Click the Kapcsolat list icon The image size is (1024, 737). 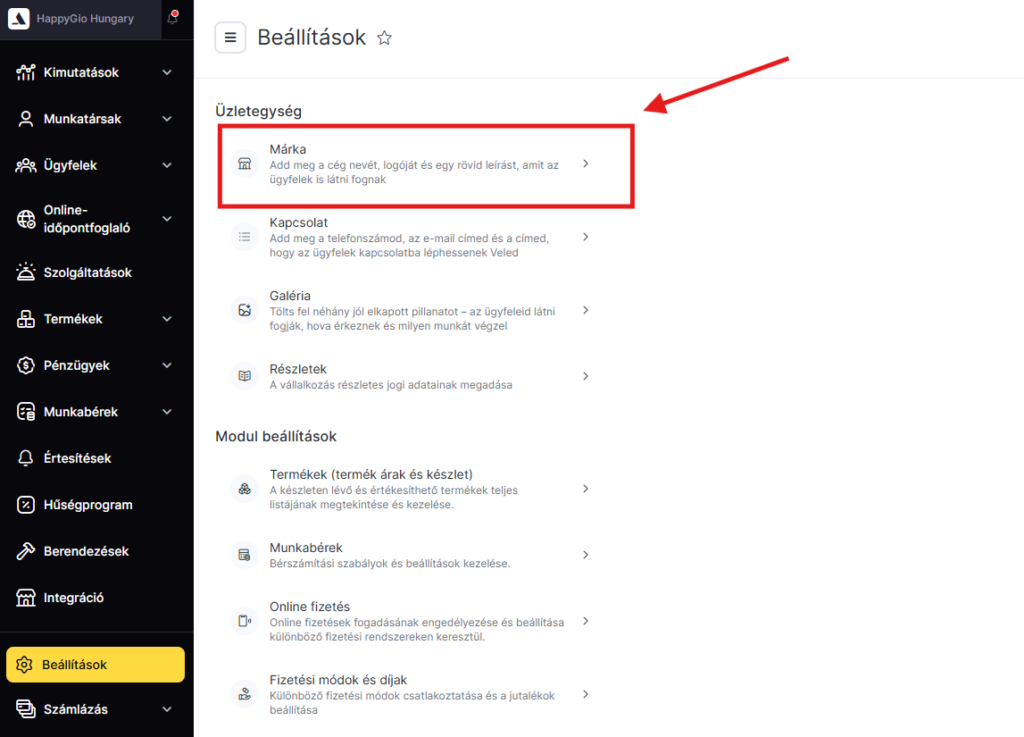tap(244, 237)
